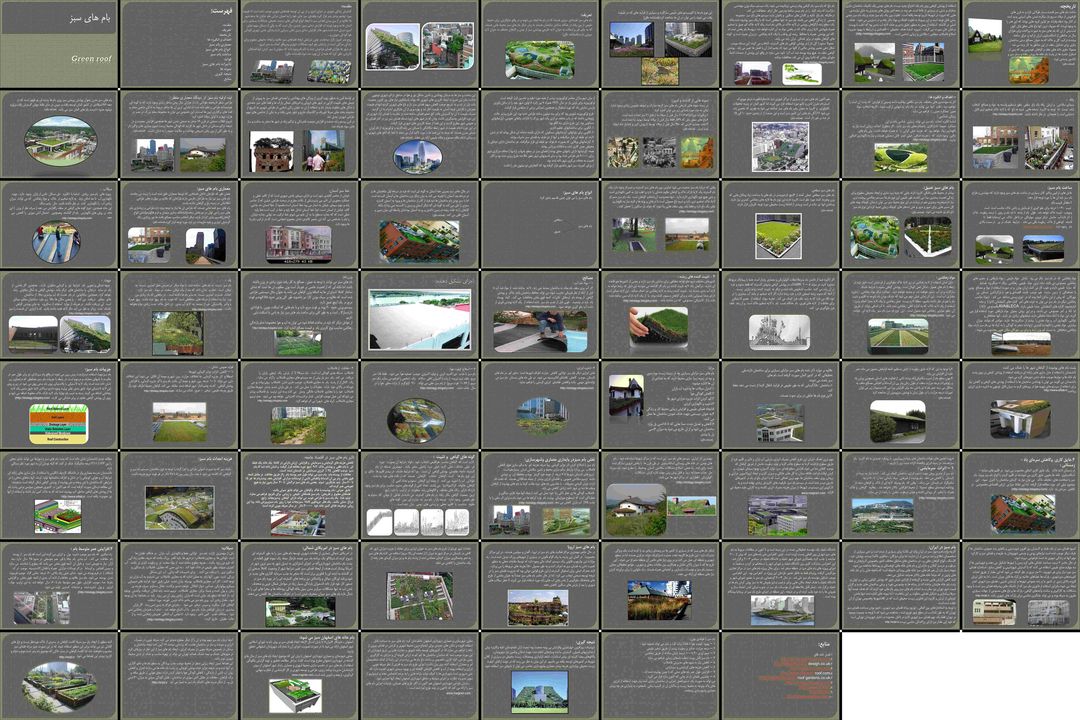Open the slide with three photos including yellow vegetation
The image size is (1080, 720).
661,44
